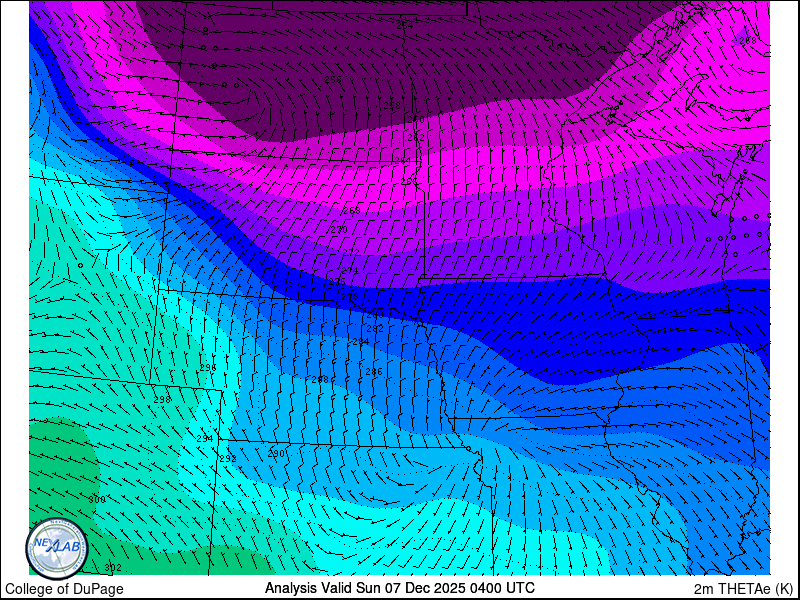800x600 pixels.
Task: Click the 276 contour label
Action: coord(337,282)
